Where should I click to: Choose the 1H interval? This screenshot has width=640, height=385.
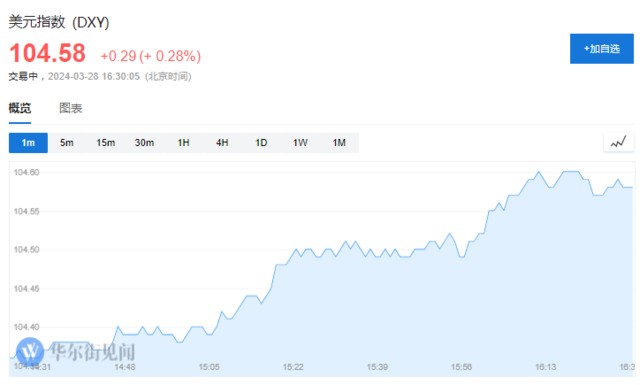click(x=183, y=142)
